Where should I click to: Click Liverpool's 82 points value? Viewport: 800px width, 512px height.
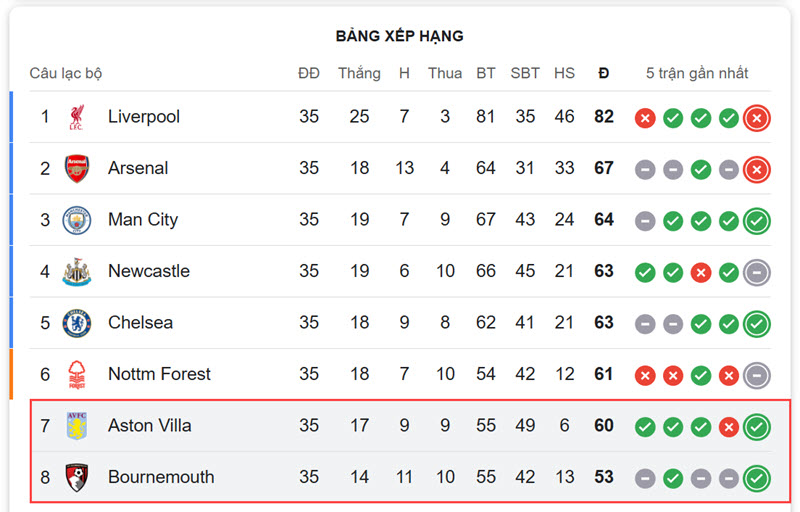click(x=604, y=117)
